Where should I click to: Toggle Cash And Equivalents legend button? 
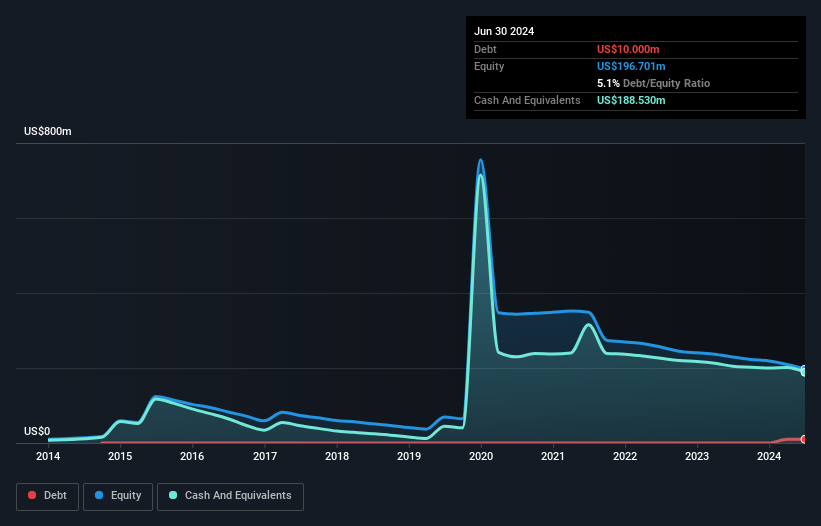230,496
